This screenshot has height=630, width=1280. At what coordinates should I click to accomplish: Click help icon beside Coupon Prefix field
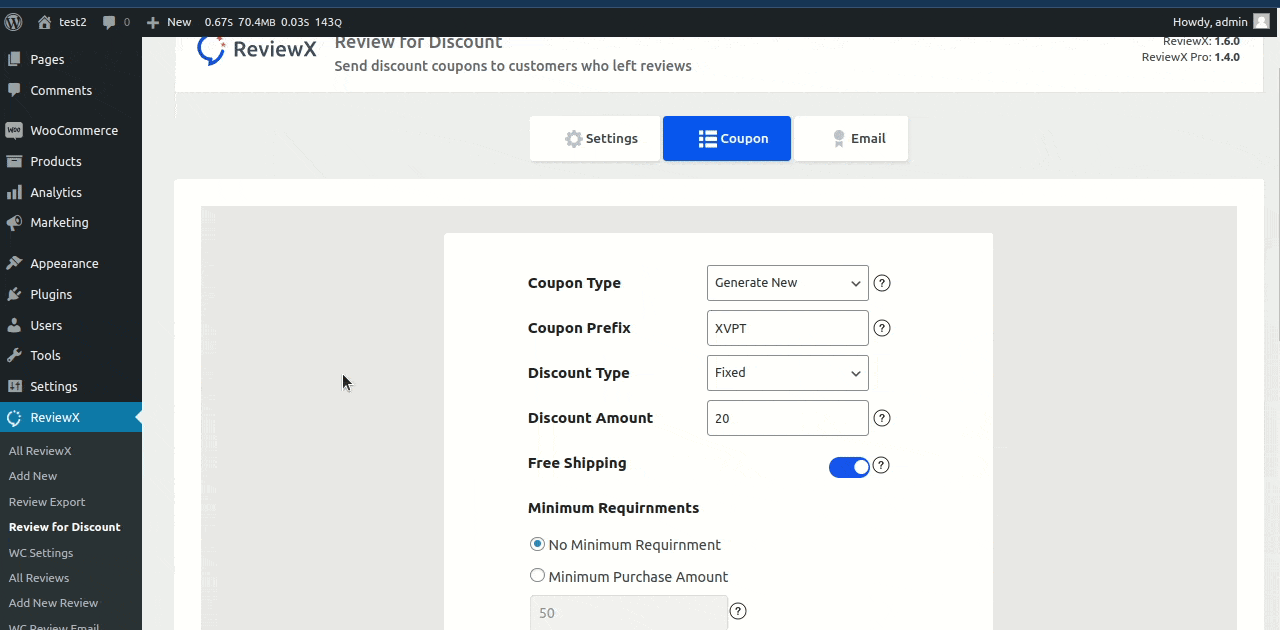click(x=882, y=328)
